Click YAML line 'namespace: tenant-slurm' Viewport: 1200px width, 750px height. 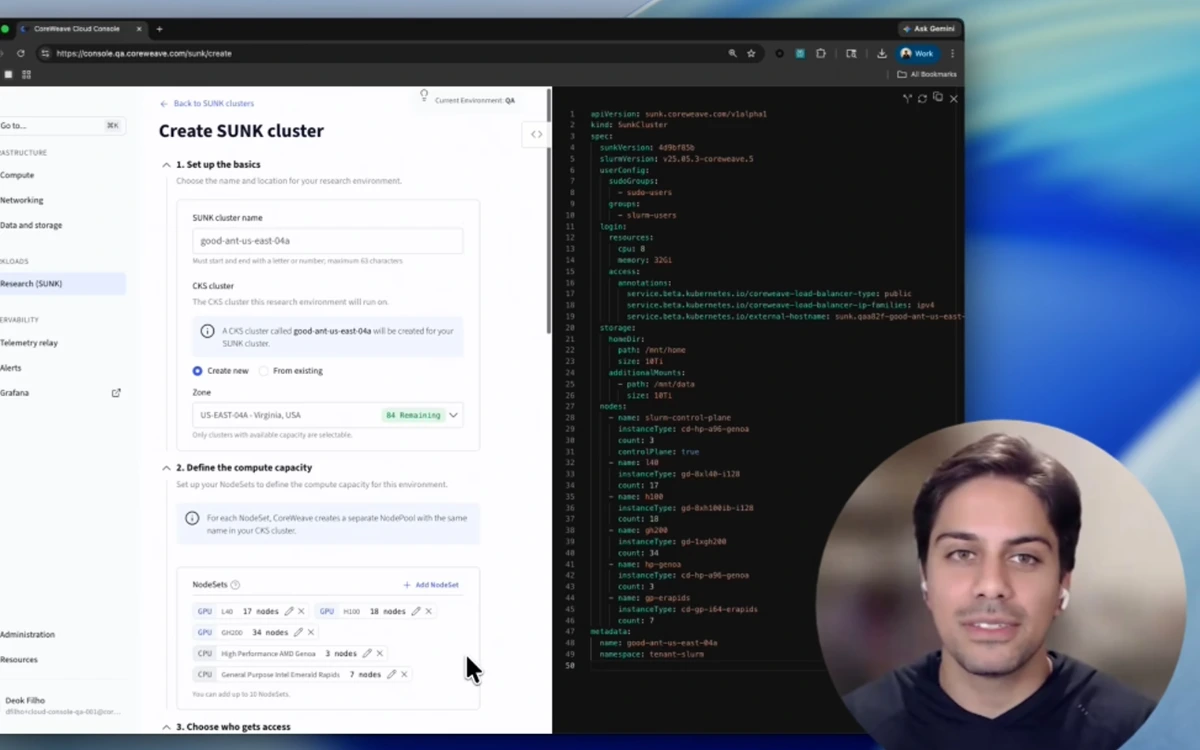[x=652, y=654]
